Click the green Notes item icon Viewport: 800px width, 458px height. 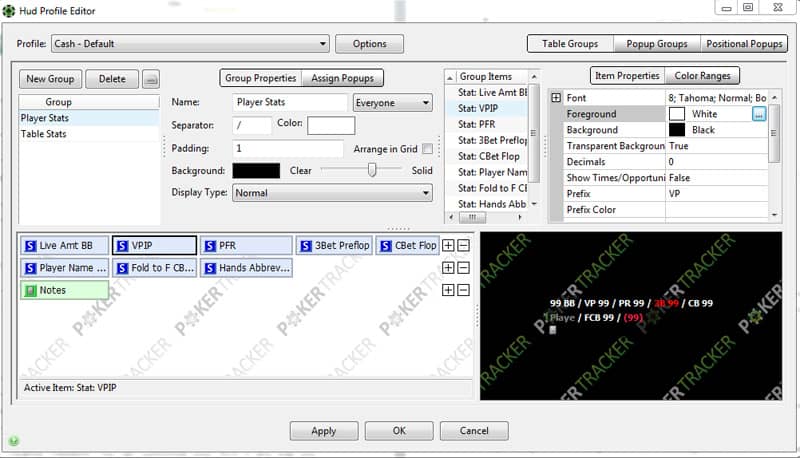(x=31, y=291)
